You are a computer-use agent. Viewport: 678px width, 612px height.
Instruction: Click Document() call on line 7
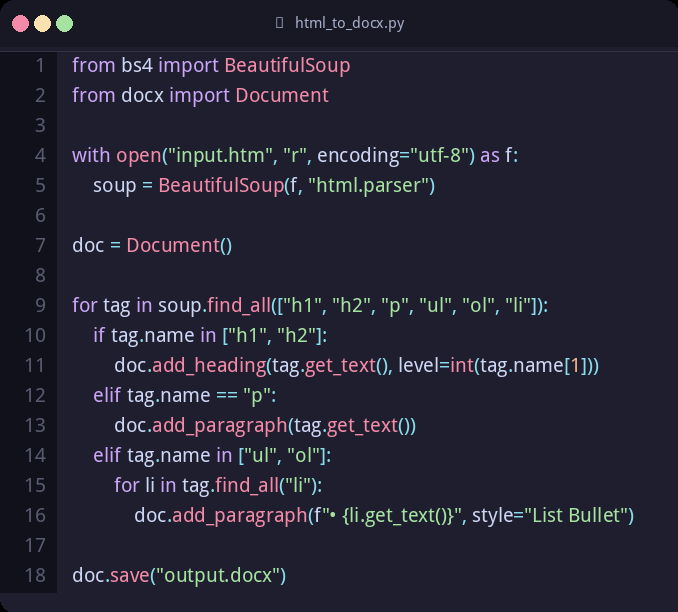179,246
